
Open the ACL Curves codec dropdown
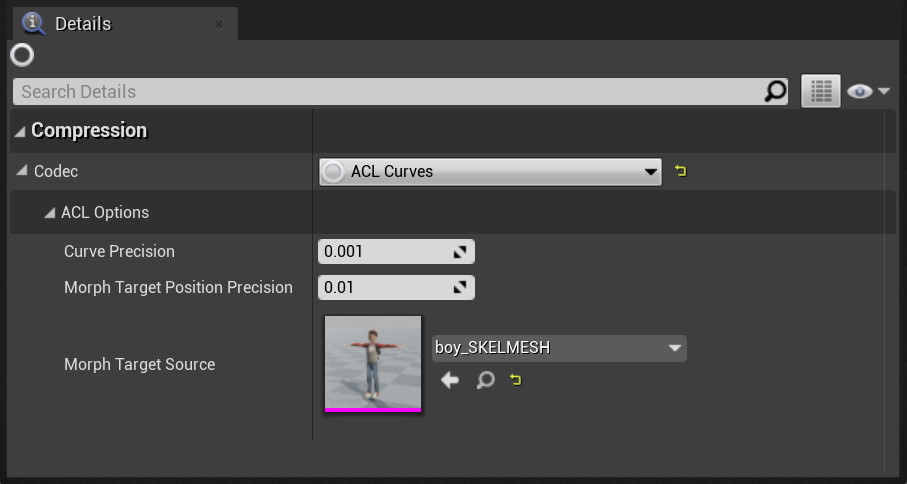490,172
